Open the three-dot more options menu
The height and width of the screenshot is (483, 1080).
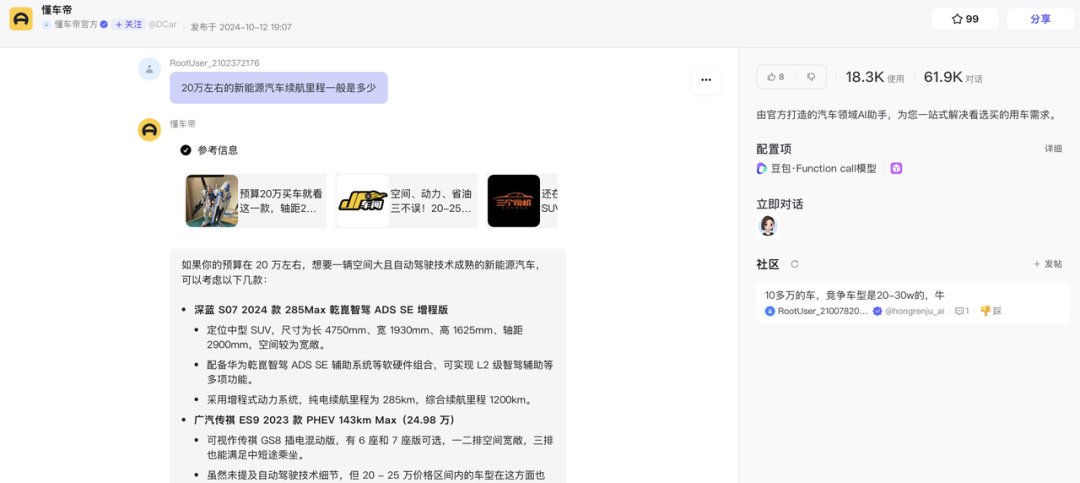[706, 80]
